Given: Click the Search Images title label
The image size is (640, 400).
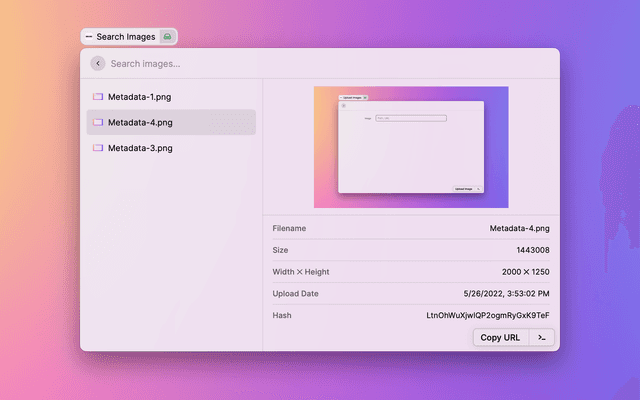Looking at the screenshot, I should click(x=126, y=37).
